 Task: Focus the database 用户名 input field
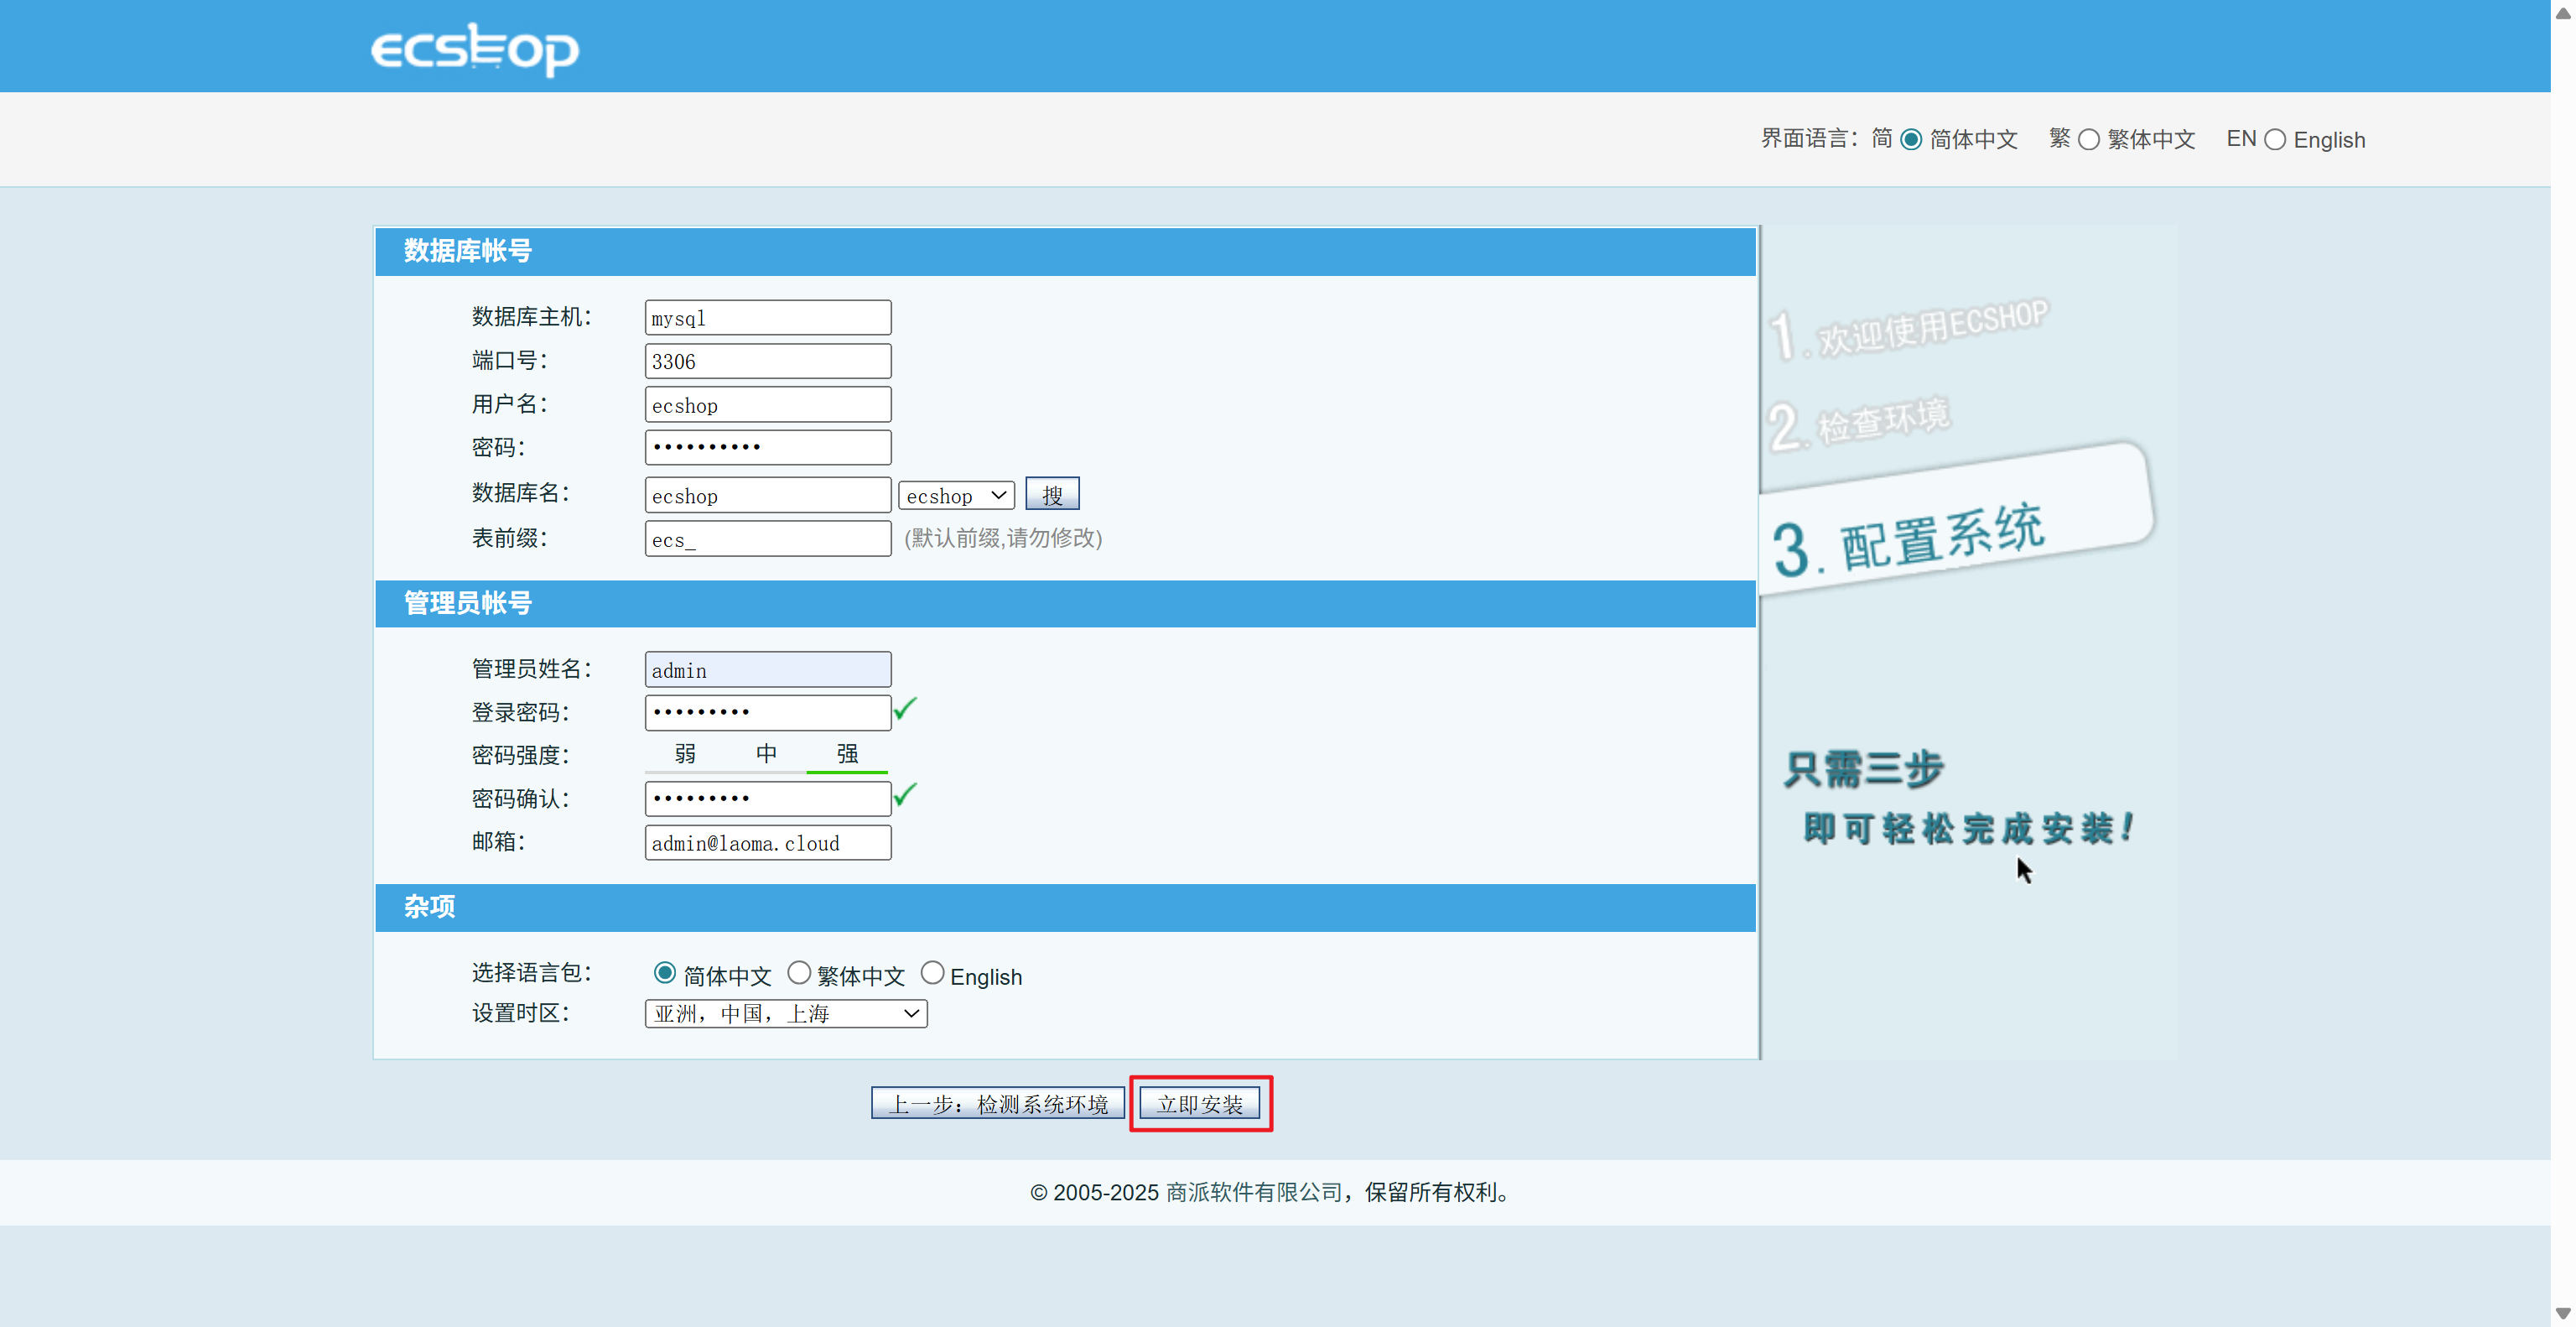tap(768, 405)
